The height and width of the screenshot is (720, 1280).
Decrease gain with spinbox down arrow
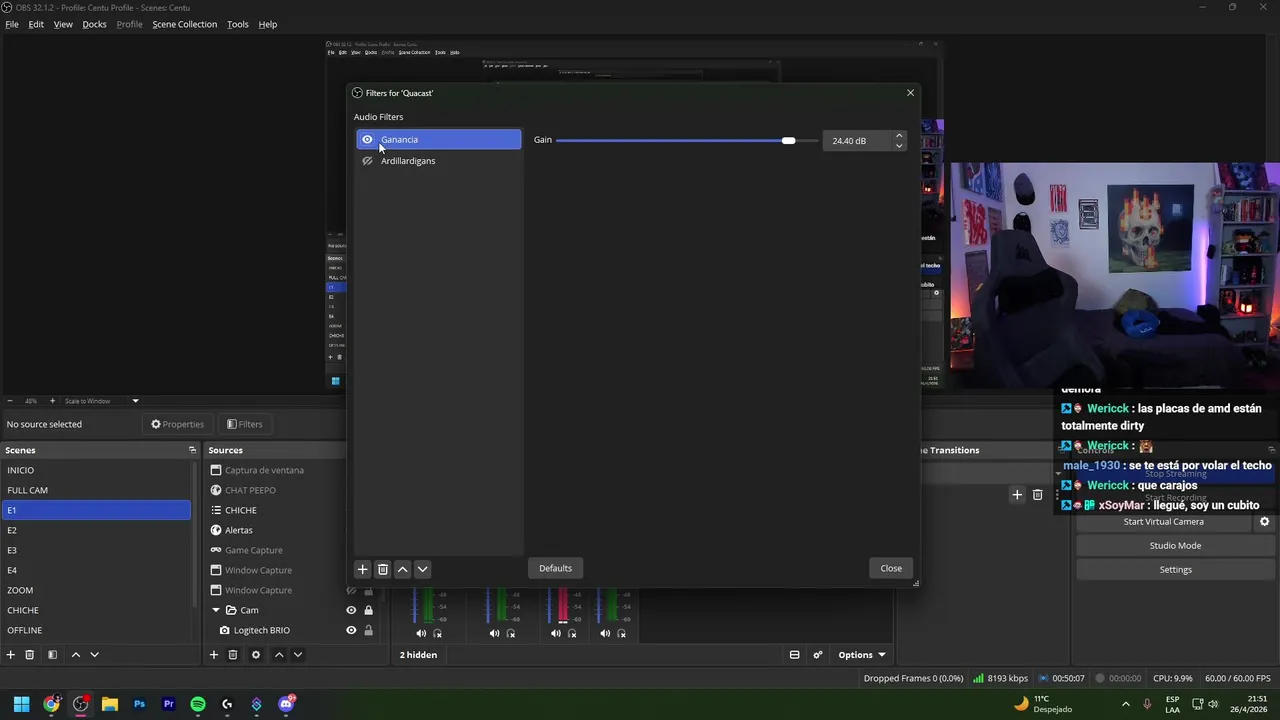[x=899, y=146]
